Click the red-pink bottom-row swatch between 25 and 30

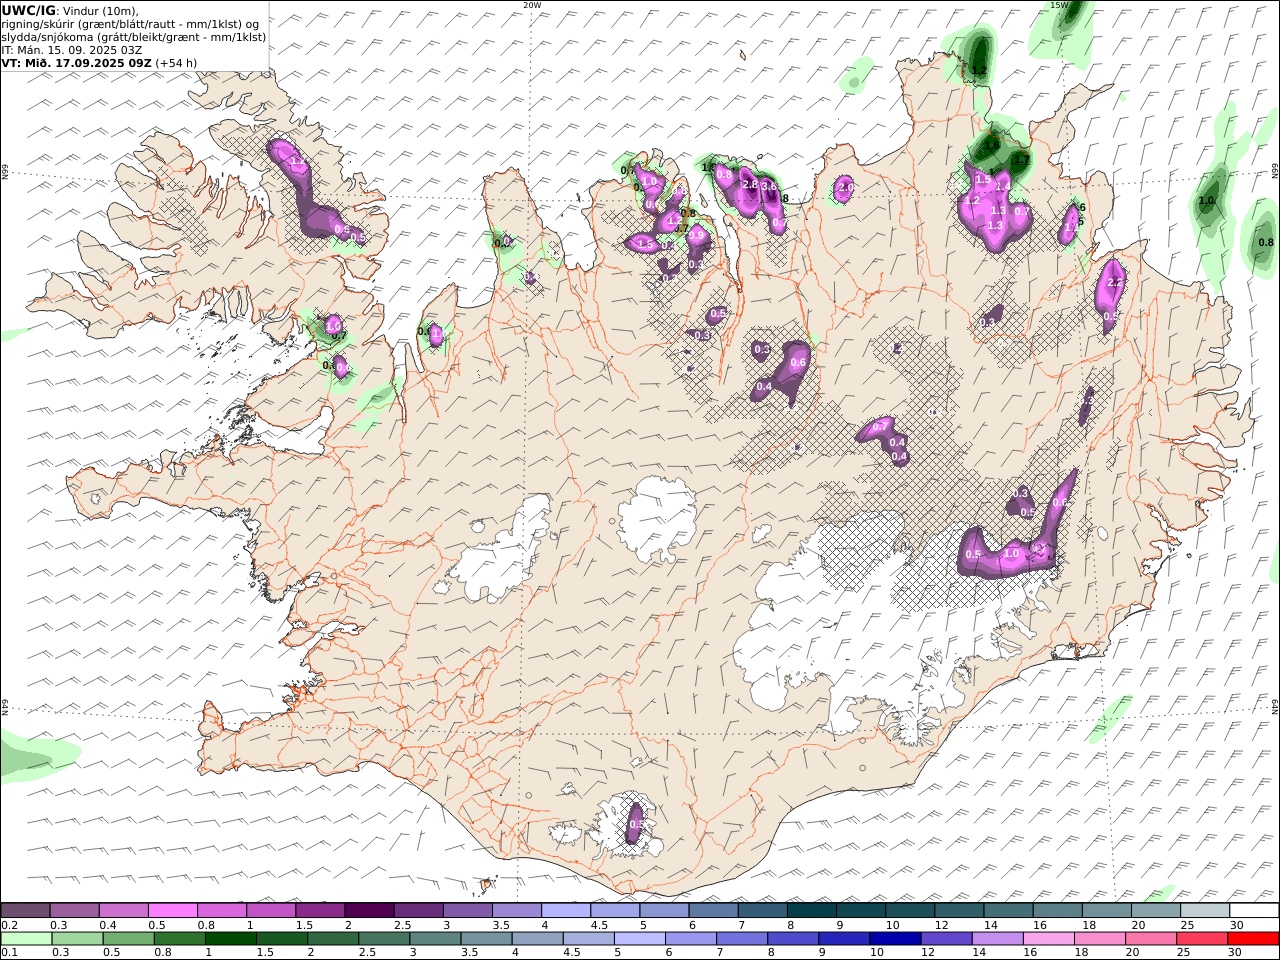(x=1202, y=938)
